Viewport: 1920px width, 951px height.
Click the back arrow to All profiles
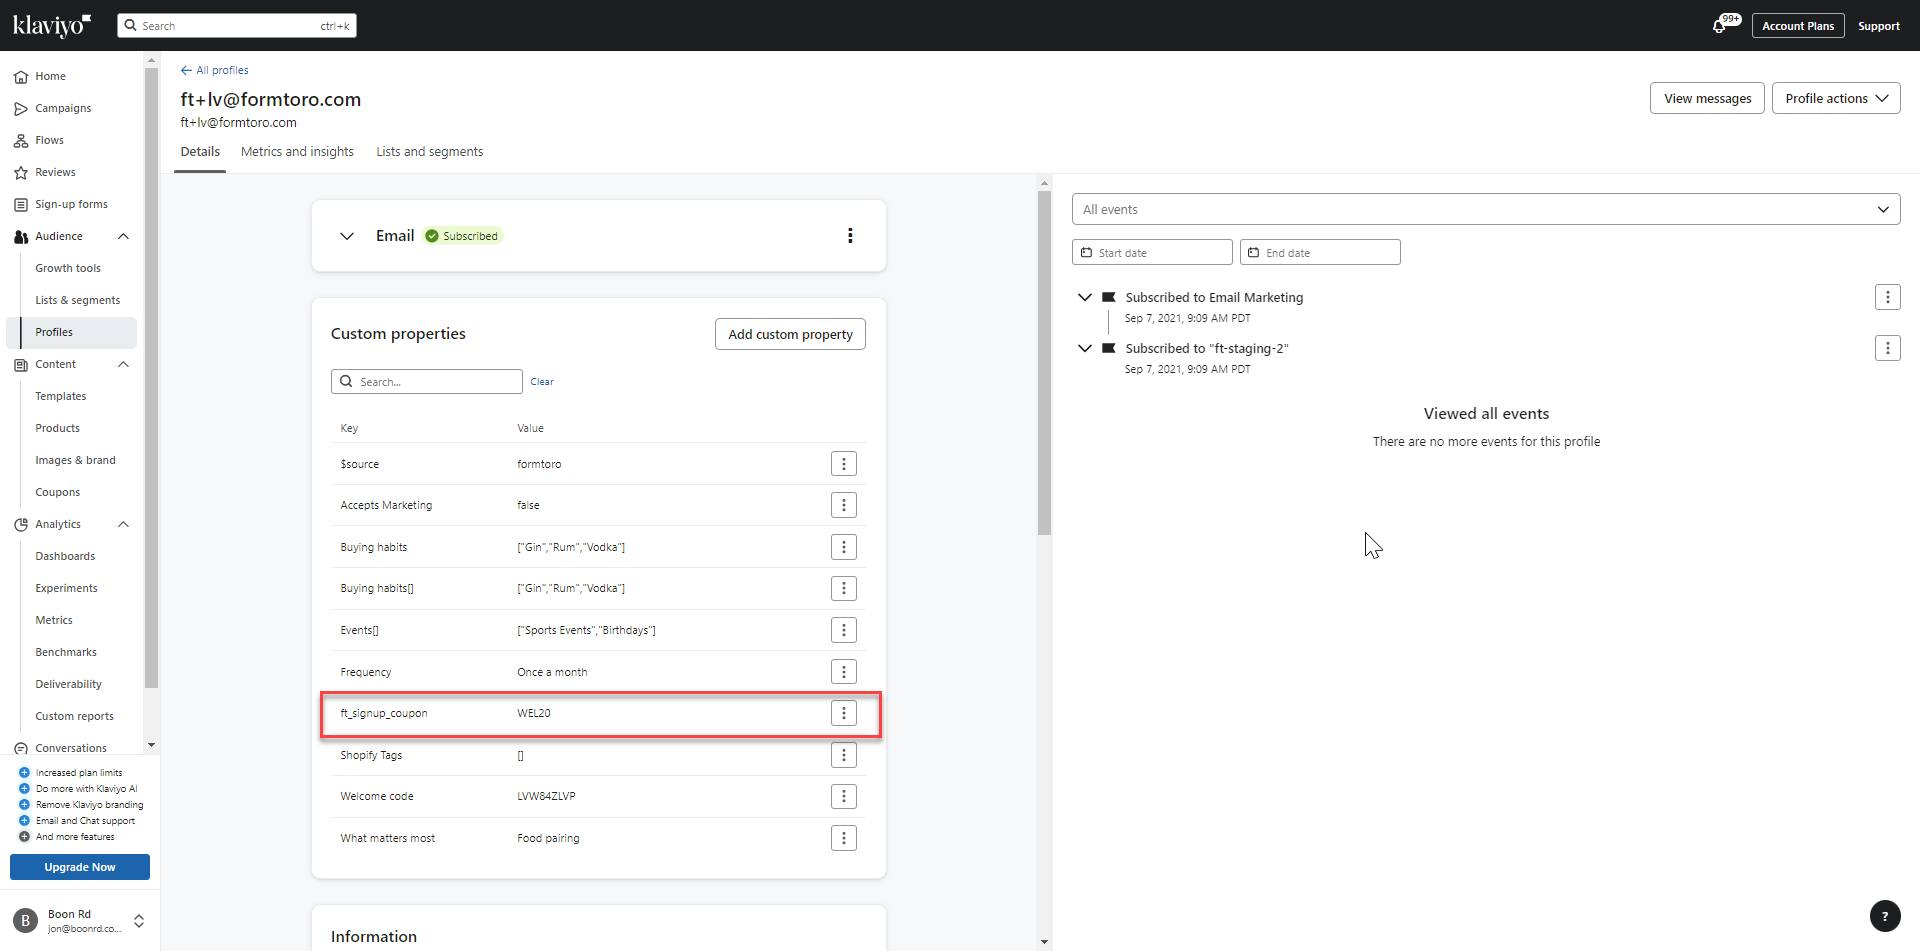(186, 70)
